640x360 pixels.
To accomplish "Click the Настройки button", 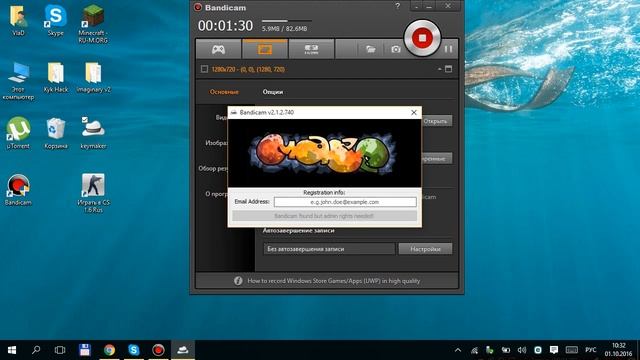I will coord(425,249).
